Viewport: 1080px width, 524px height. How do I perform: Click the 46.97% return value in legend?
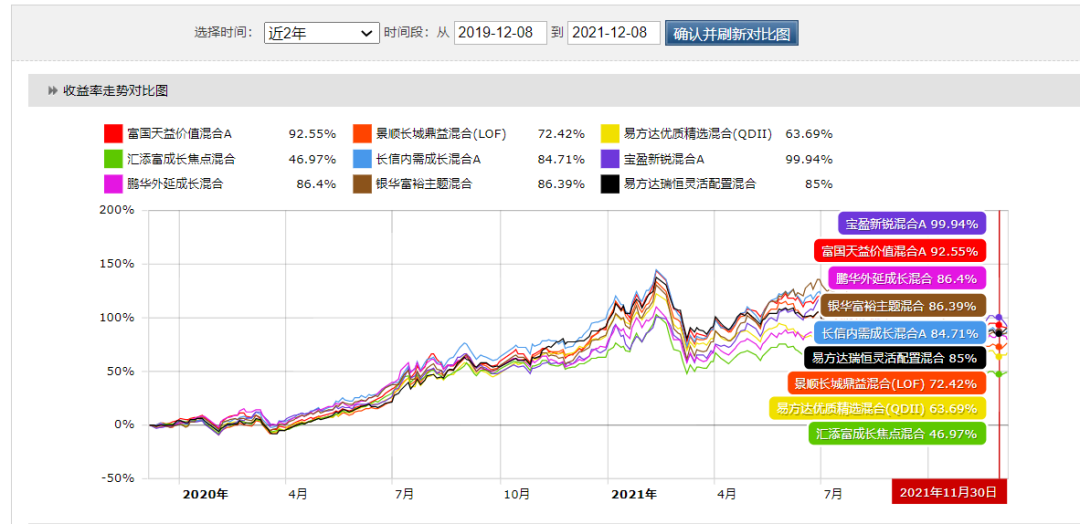coord(312,159)
